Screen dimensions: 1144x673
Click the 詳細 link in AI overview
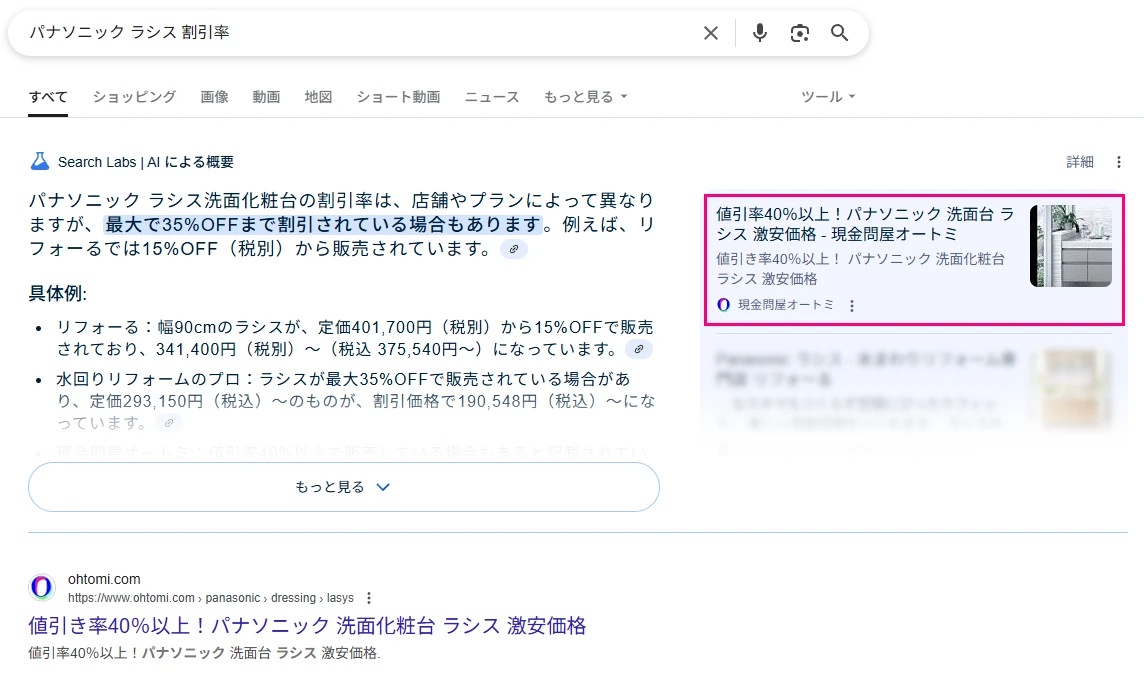click(1080, 161)
